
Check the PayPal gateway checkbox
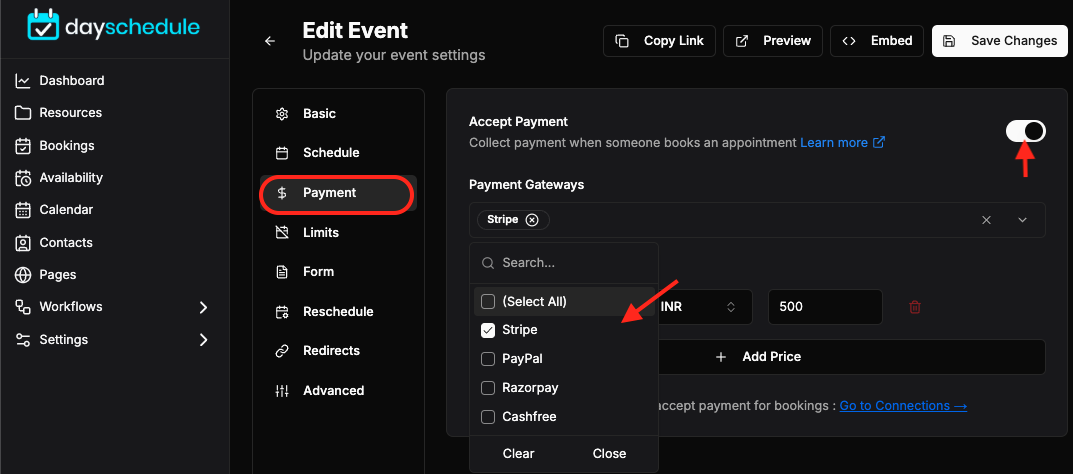point(488,358)
